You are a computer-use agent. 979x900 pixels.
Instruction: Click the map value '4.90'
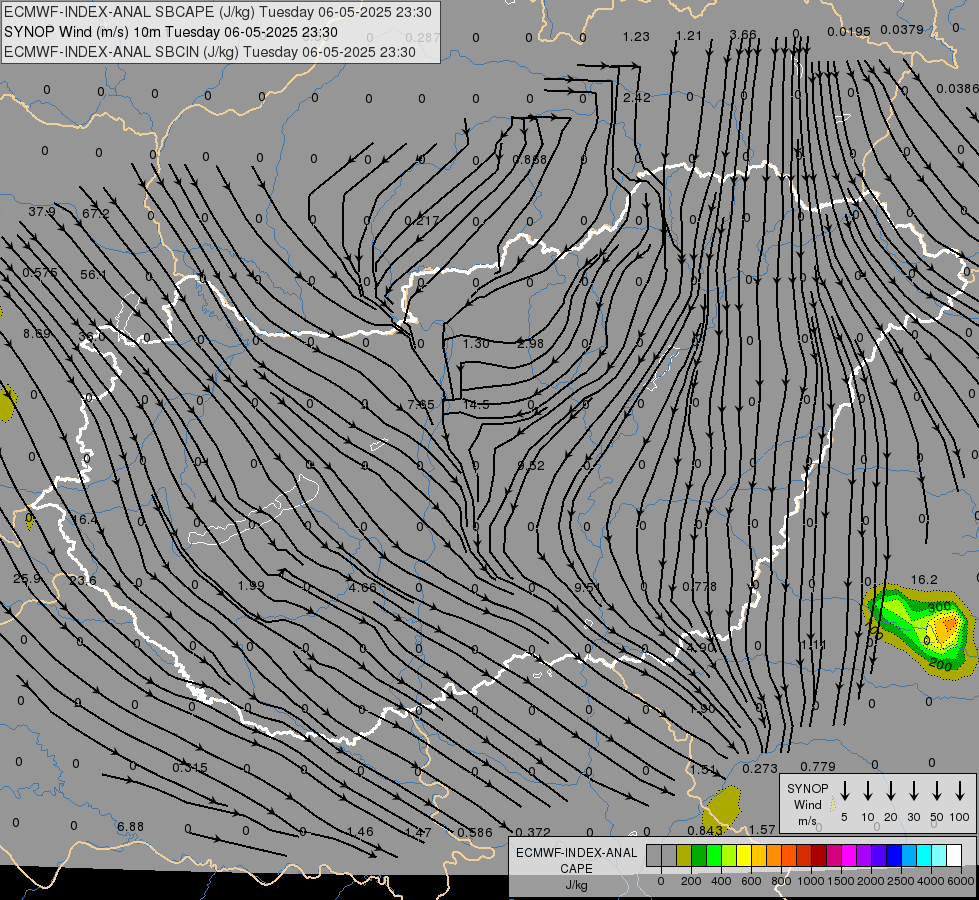point(701,647)
